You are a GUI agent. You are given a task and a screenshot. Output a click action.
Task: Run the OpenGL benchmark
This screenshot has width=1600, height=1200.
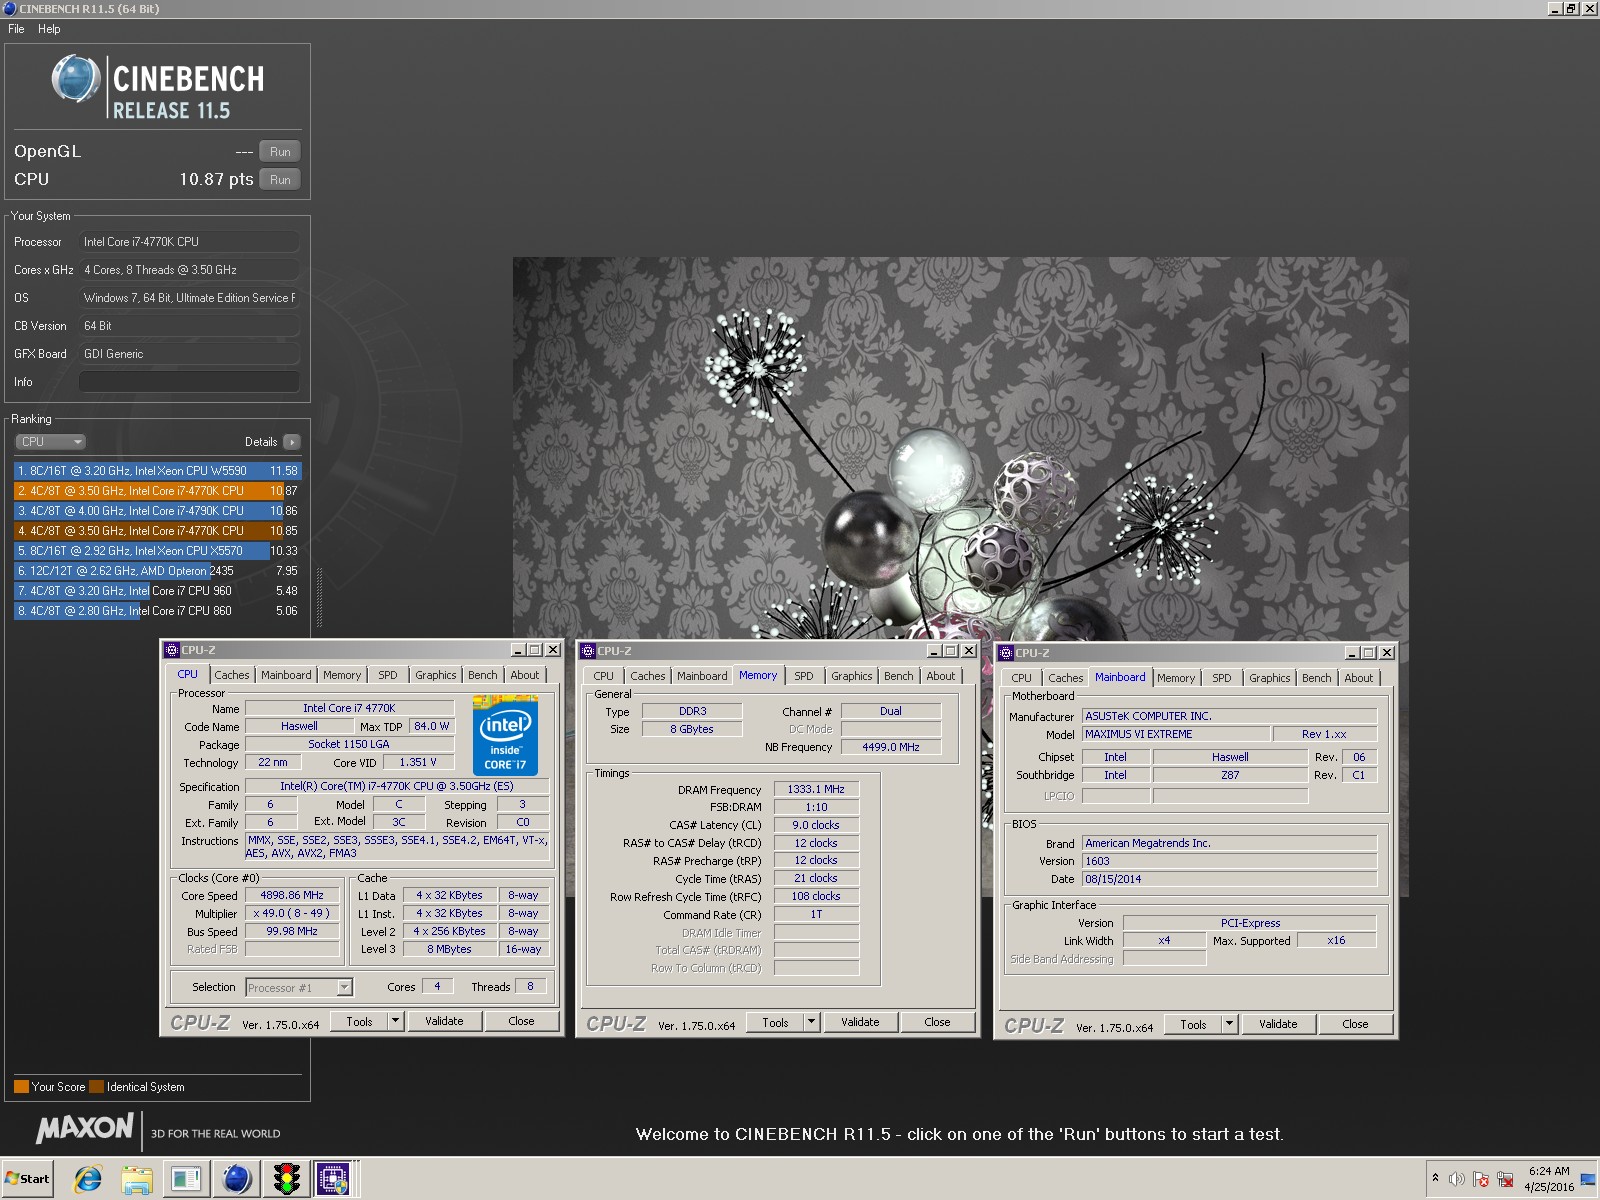[280, 152]
